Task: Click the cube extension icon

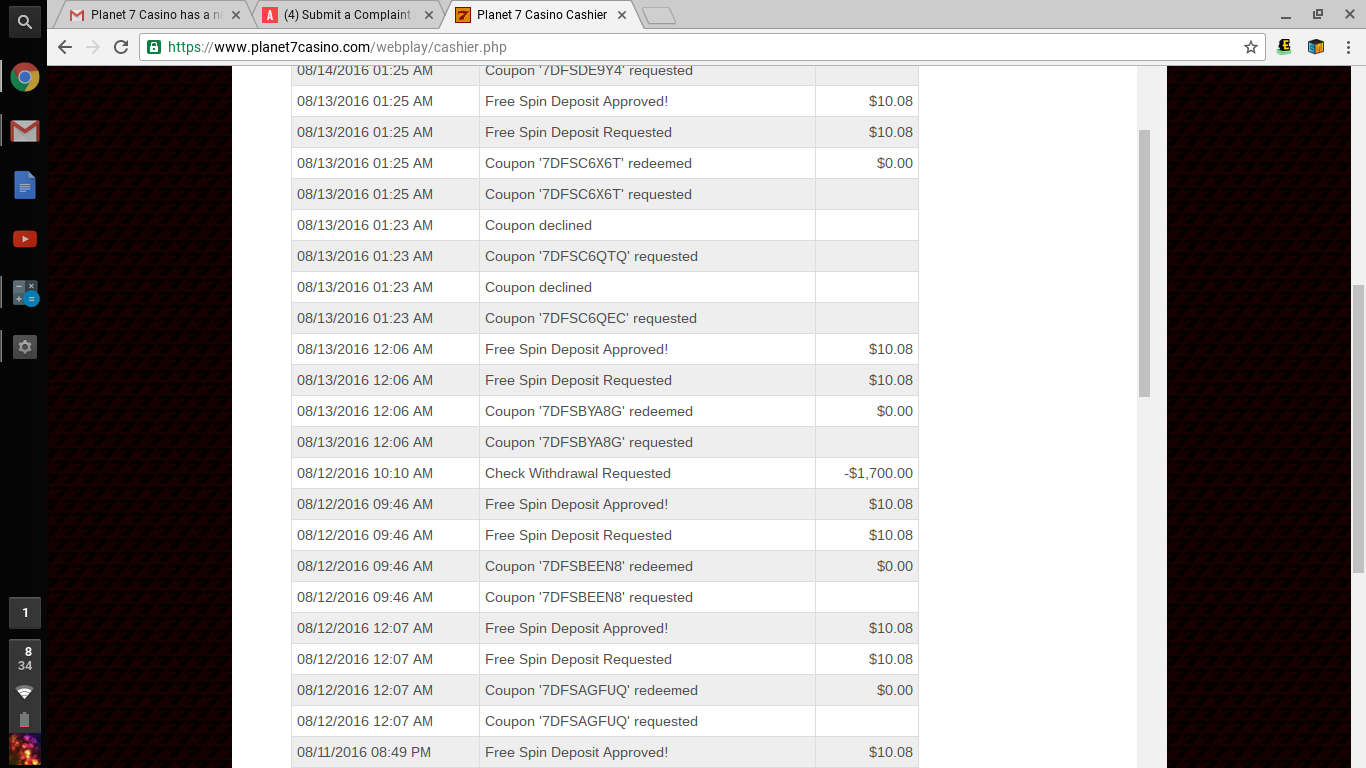Action: 1316,47
